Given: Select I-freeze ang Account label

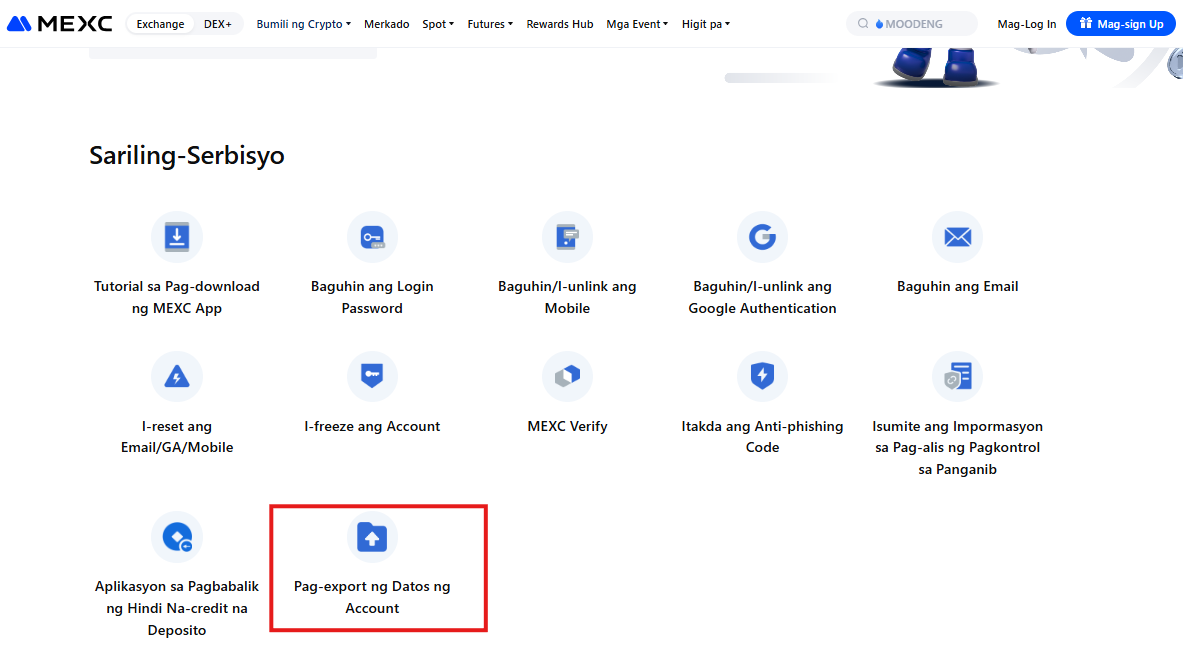Looking at the screenshot, I should (x=372, y=426).
